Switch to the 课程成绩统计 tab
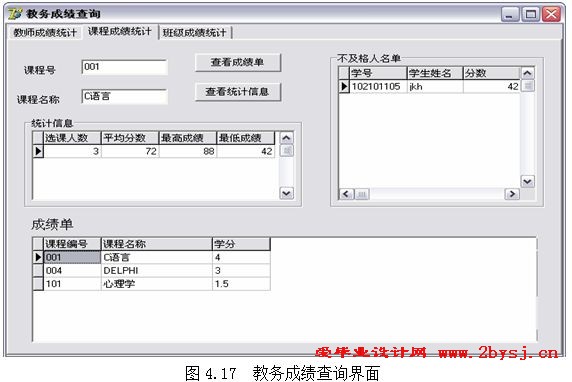This screenshot has height=382, width=572. [120, 31]
